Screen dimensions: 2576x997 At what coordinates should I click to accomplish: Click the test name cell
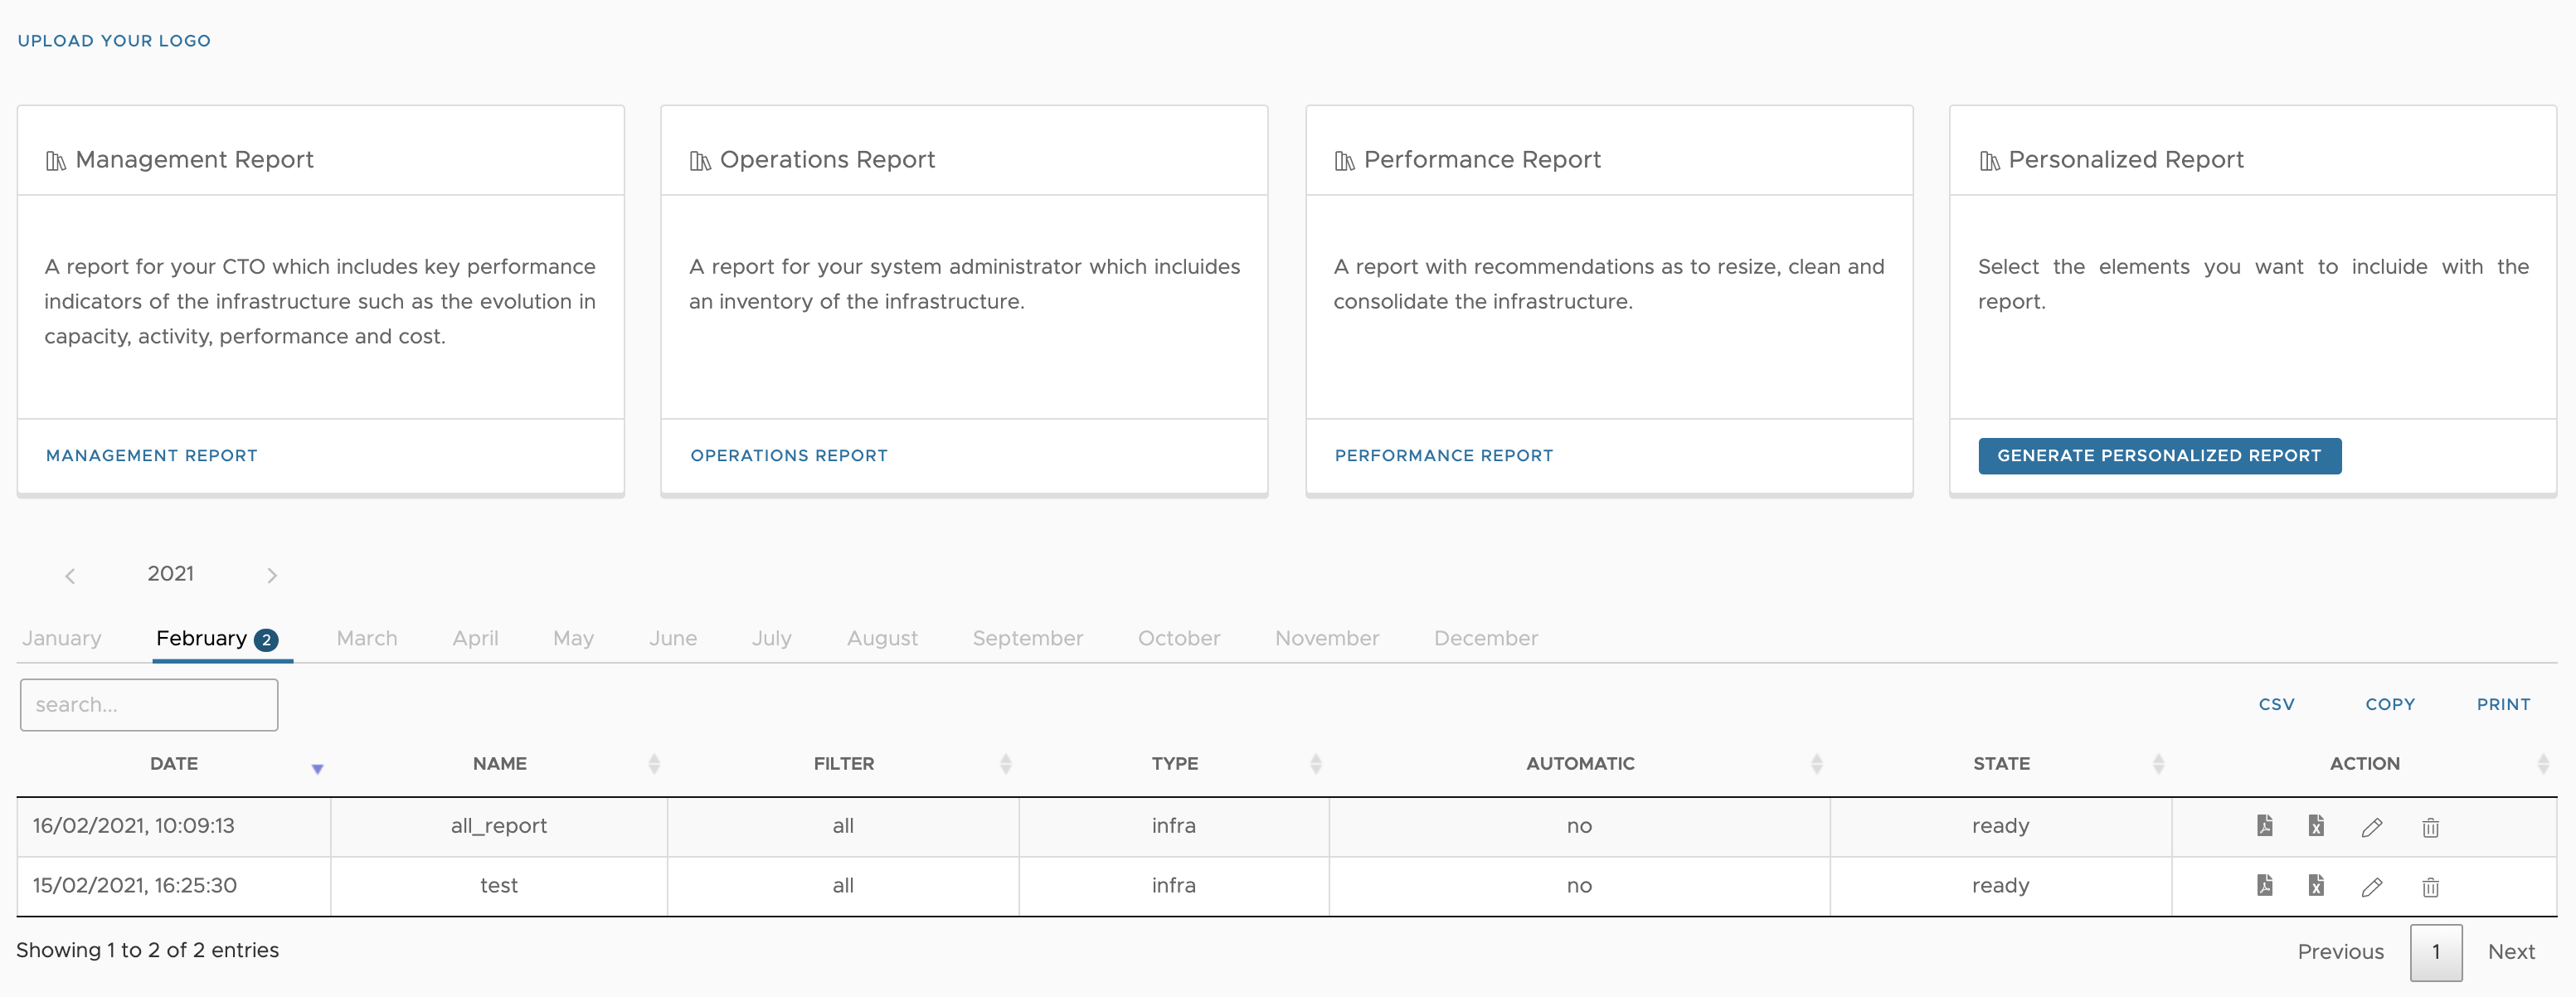tap(499, 886)
